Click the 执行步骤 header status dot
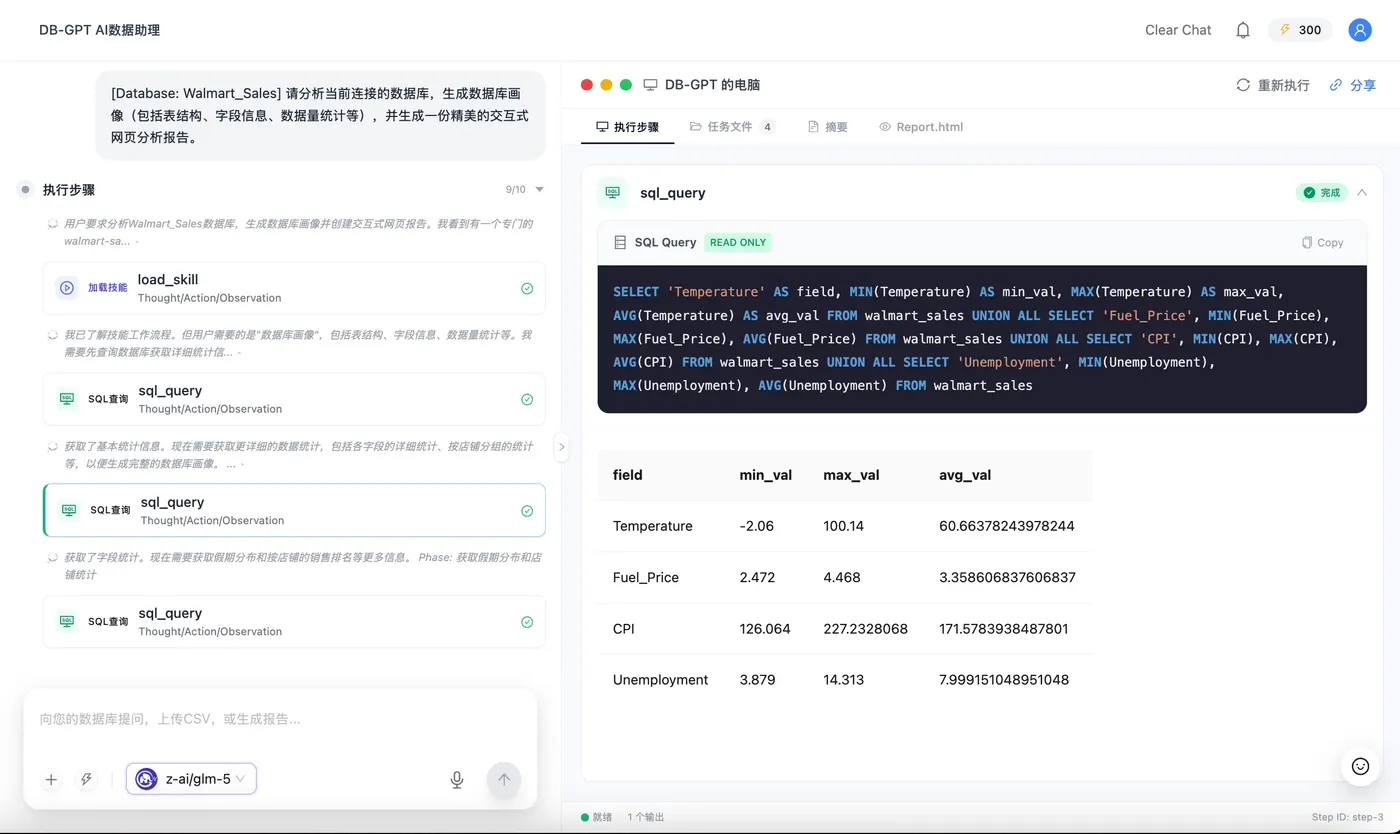The image size is (1400, 834). point(26,189)
